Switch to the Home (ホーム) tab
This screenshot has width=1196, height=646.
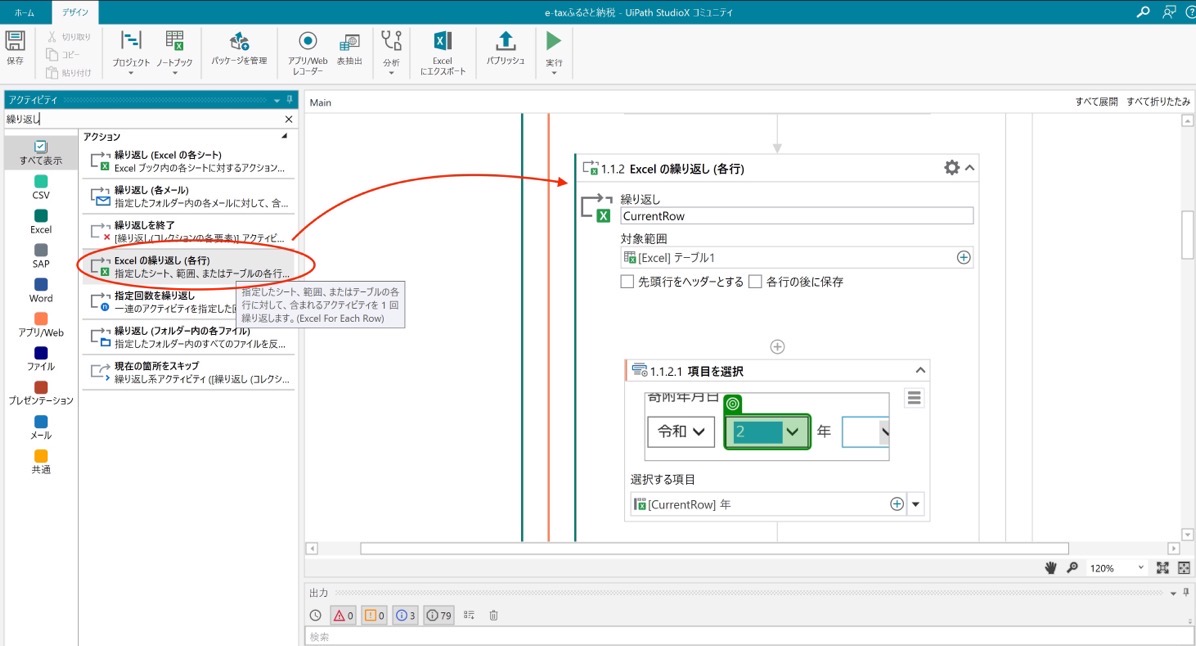(24, 12)
